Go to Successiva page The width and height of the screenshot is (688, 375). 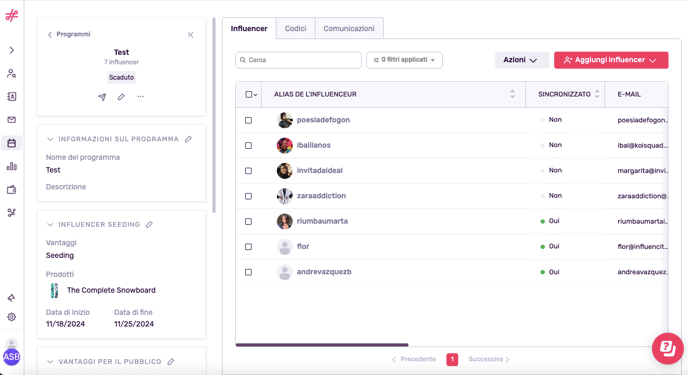tap(489, 359)
